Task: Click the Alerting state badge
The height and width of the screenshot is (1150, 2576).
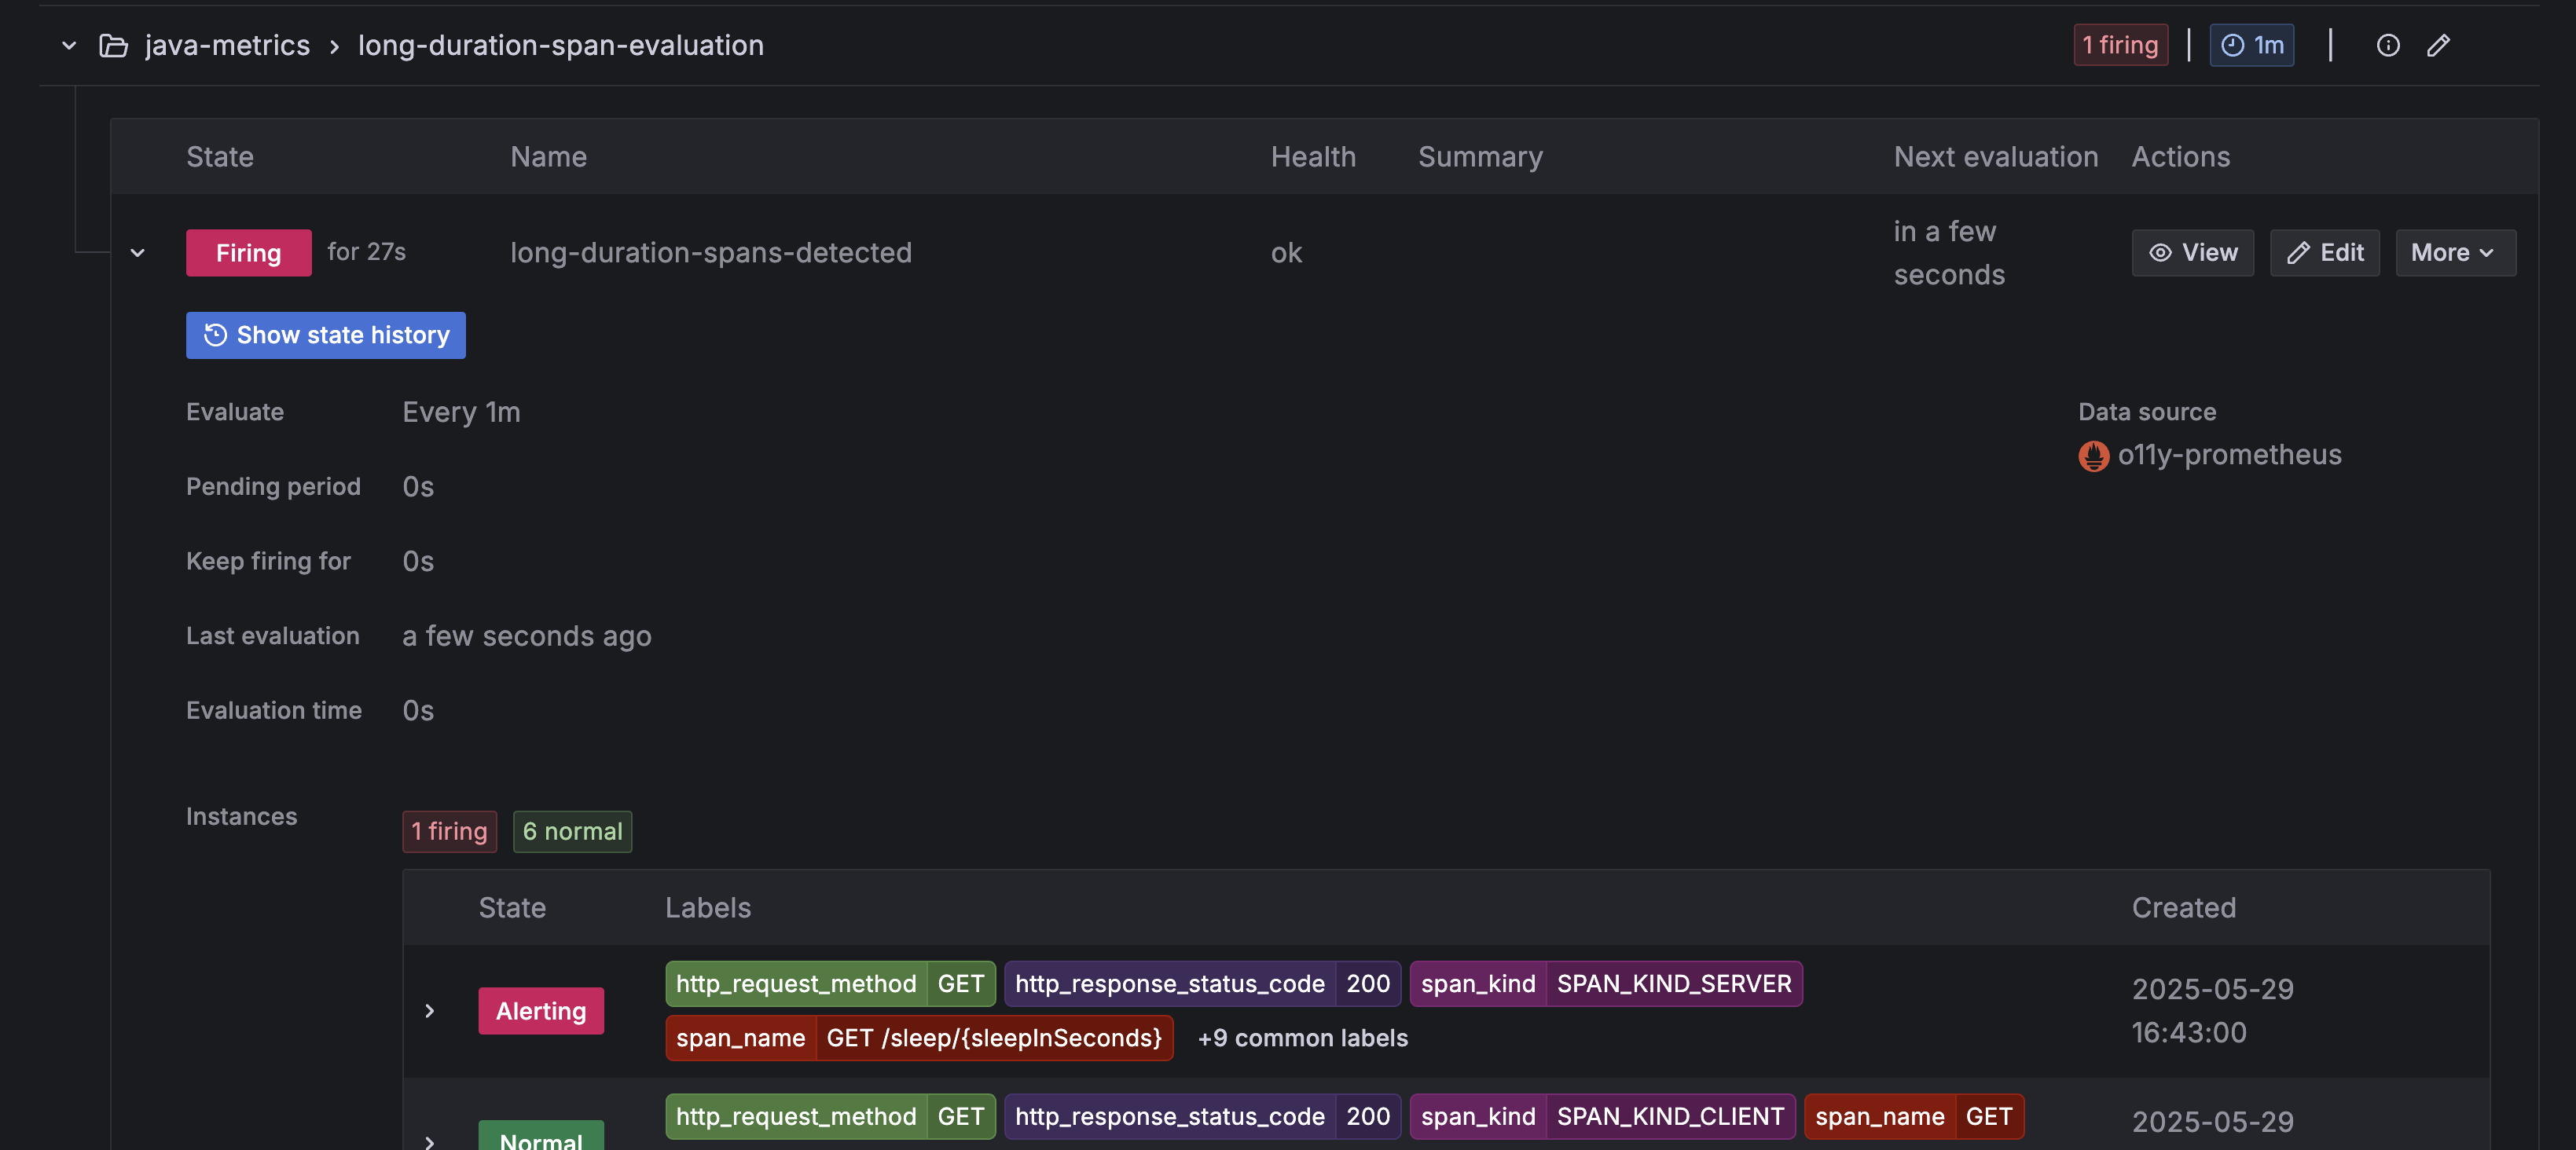Action: [541, 1011]
